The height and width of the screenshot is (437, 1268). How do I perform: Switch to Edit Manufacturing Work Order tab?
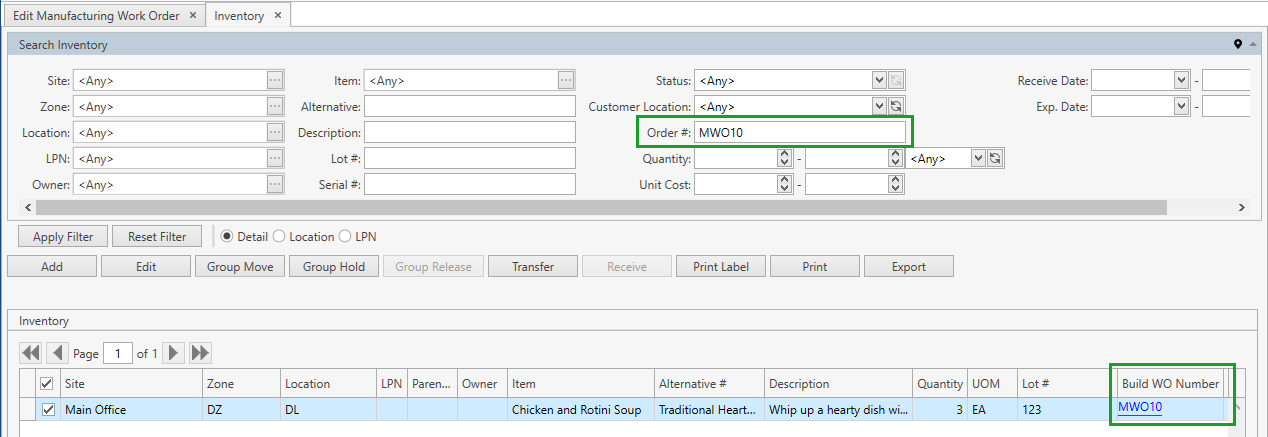tap(96, 16)
